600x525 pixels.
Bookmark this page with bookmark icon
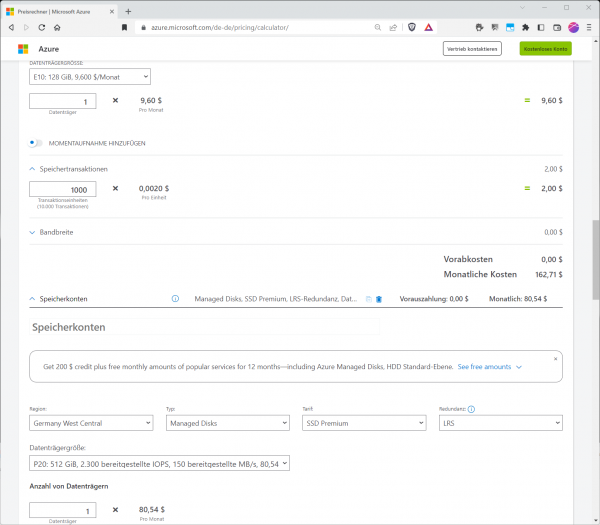click(x=124, y=28)
